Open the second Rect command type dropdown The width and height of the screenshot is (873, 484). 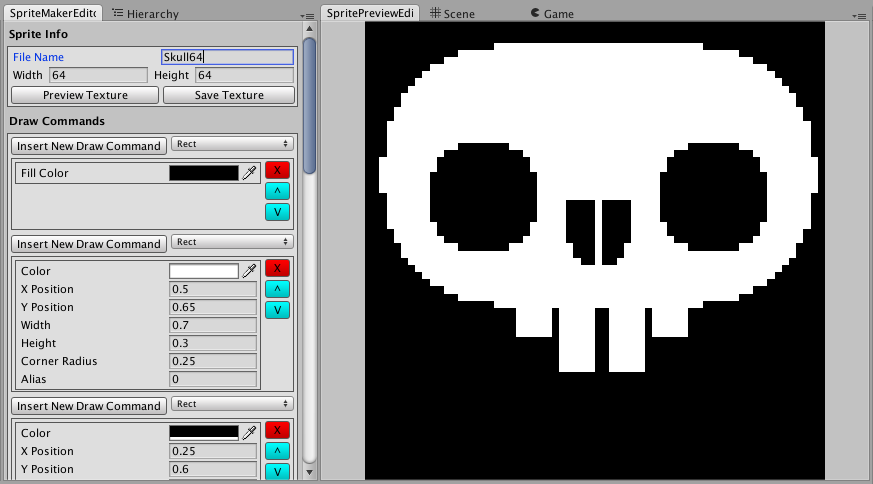click(x=232, y=242)
